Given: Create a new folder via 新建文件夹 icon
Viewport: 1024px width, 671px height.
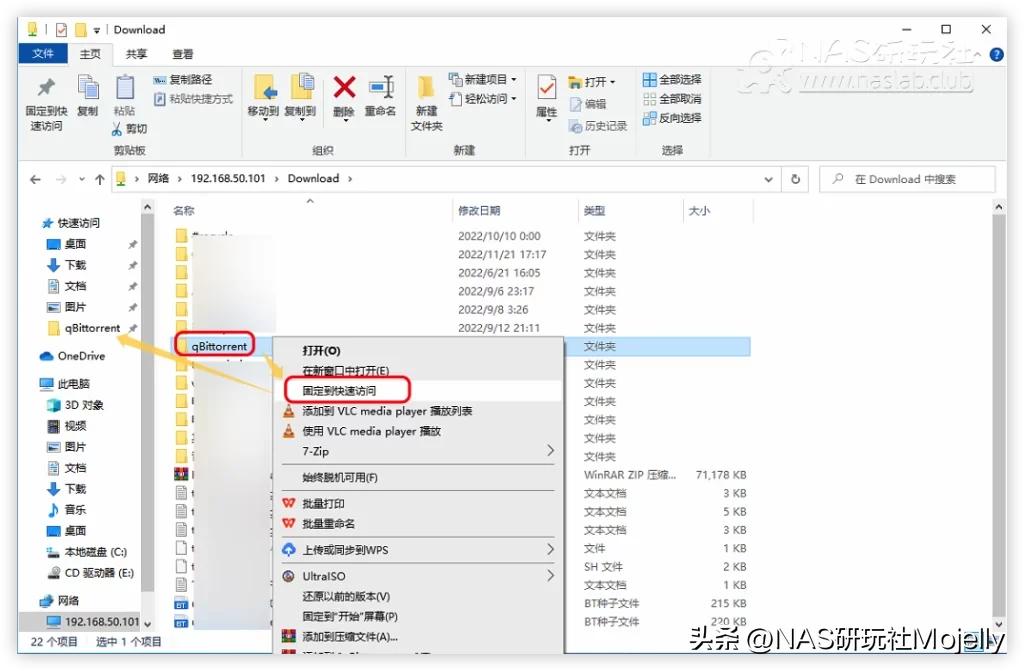Looking at the screenshot, I should tap(424, 96).
